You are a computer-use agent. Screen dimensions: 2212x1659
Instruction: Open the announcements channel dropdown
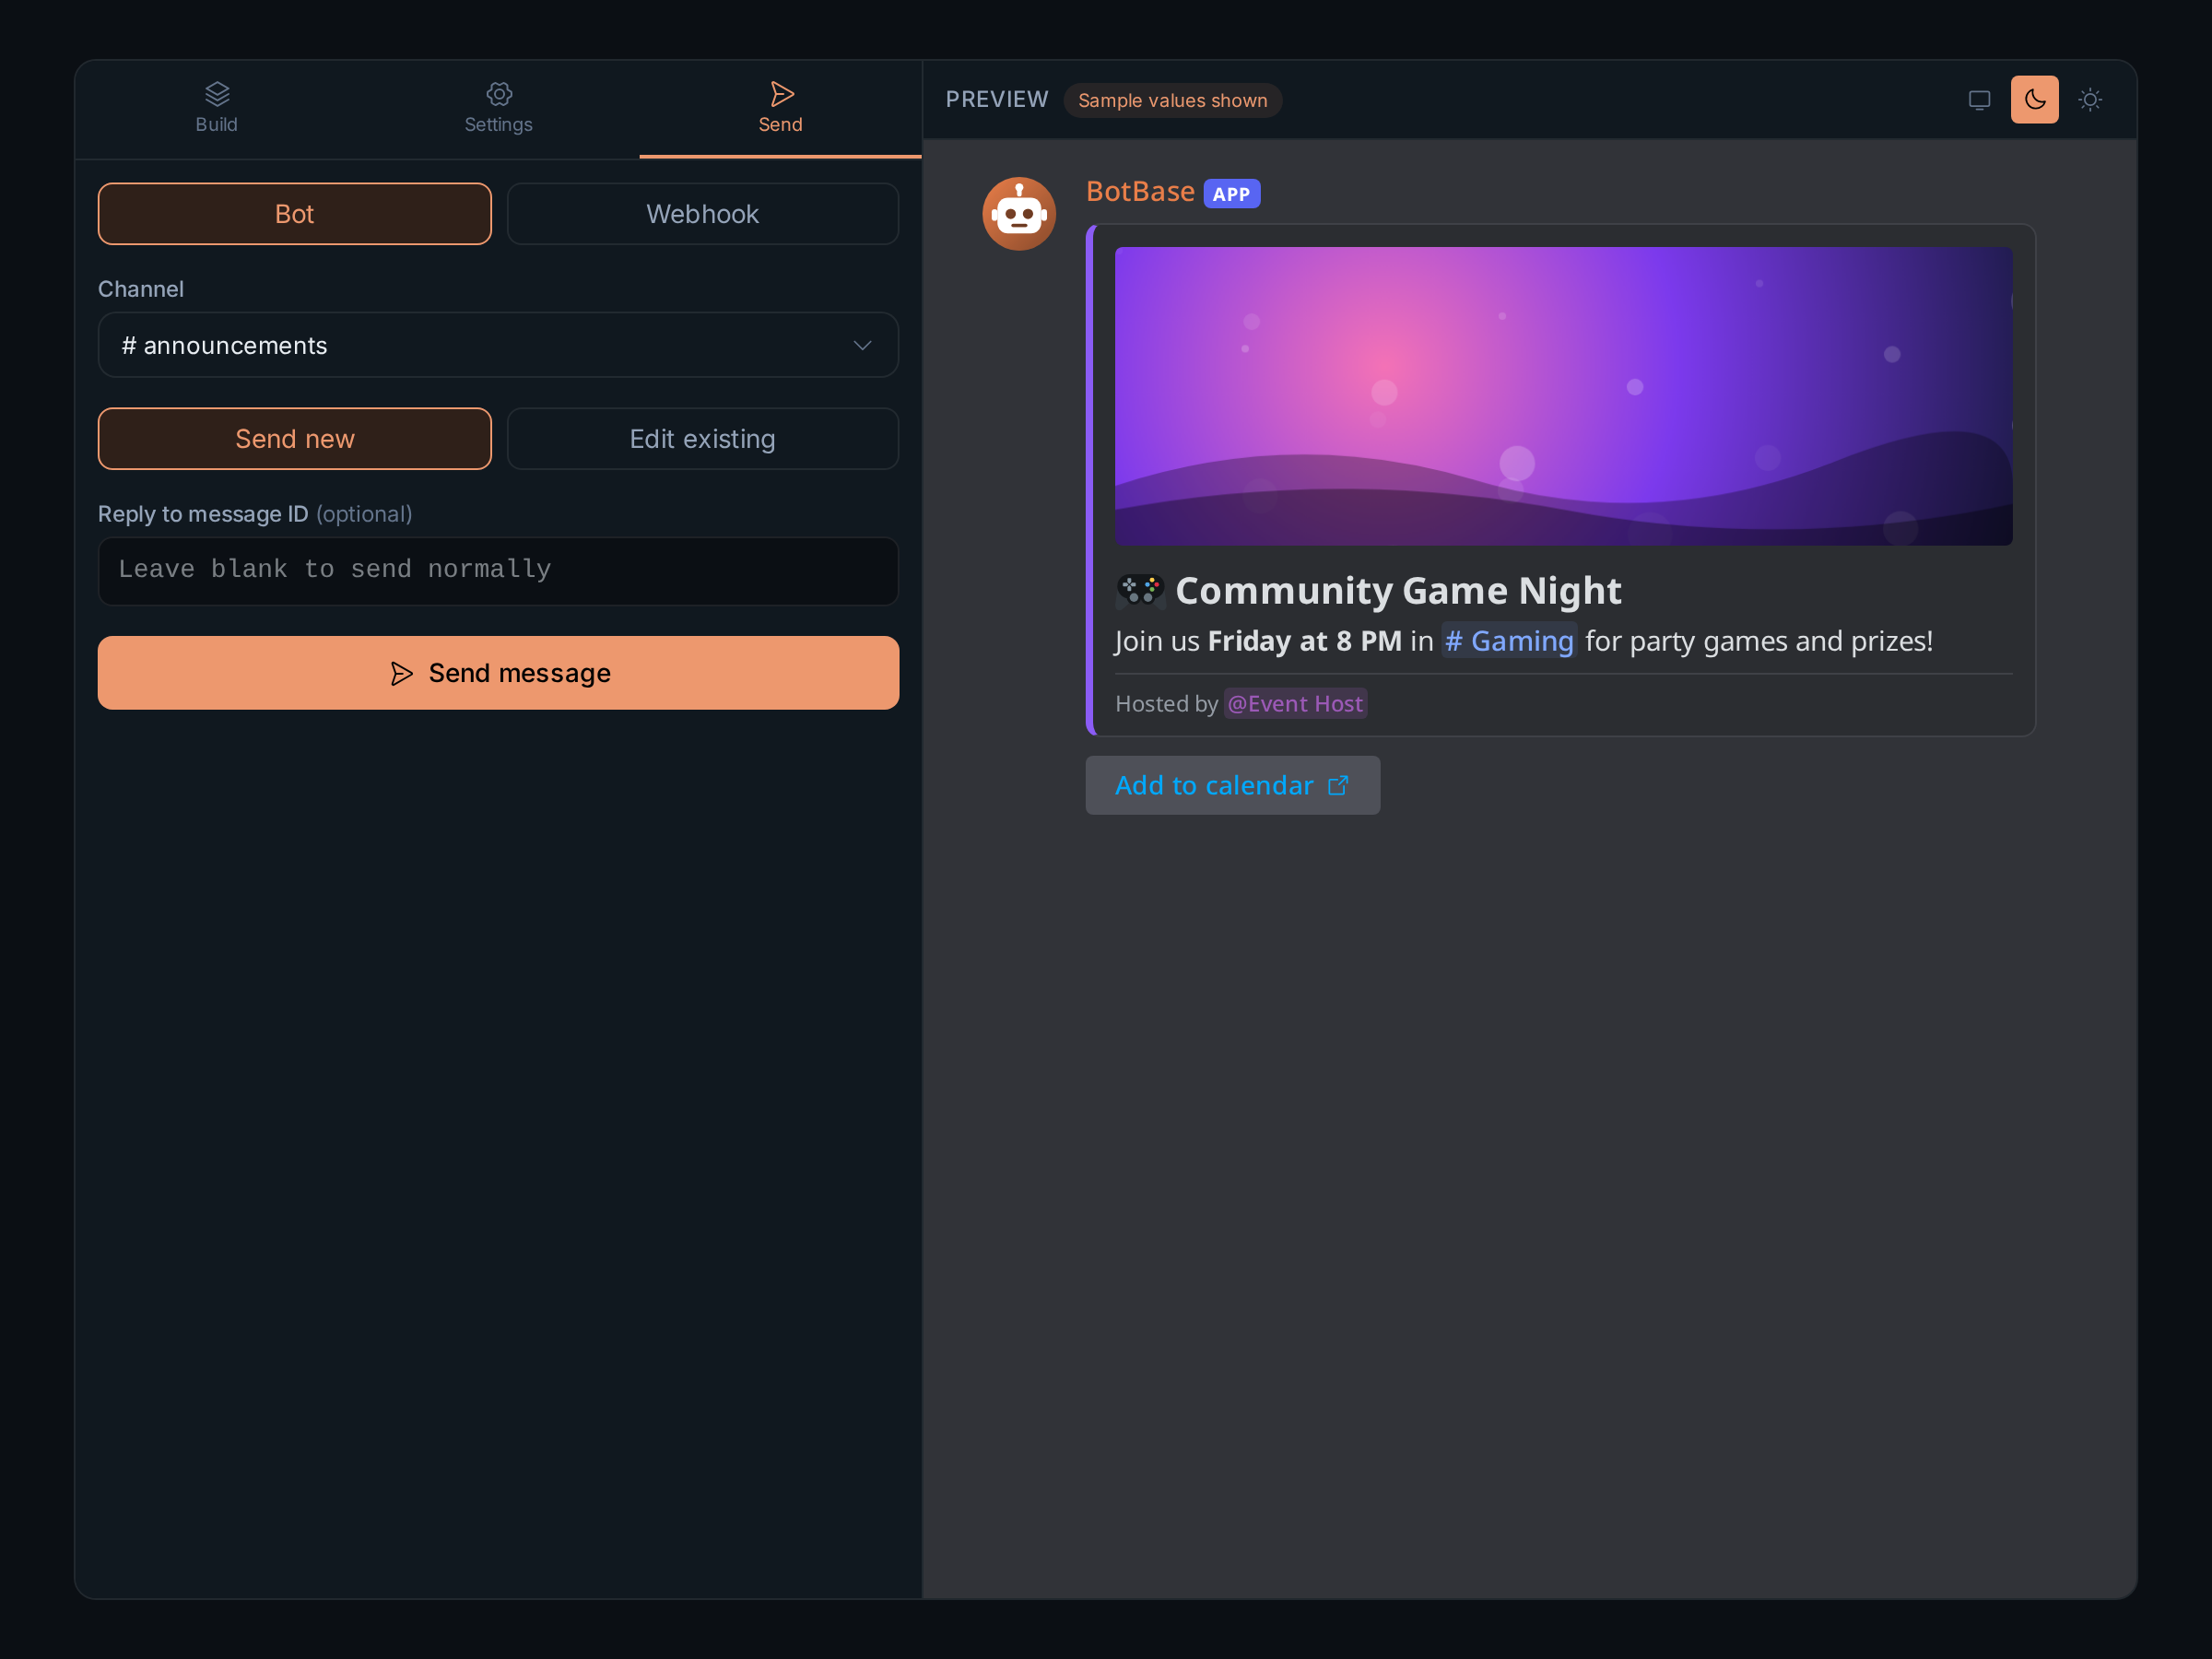coord(498,345)
